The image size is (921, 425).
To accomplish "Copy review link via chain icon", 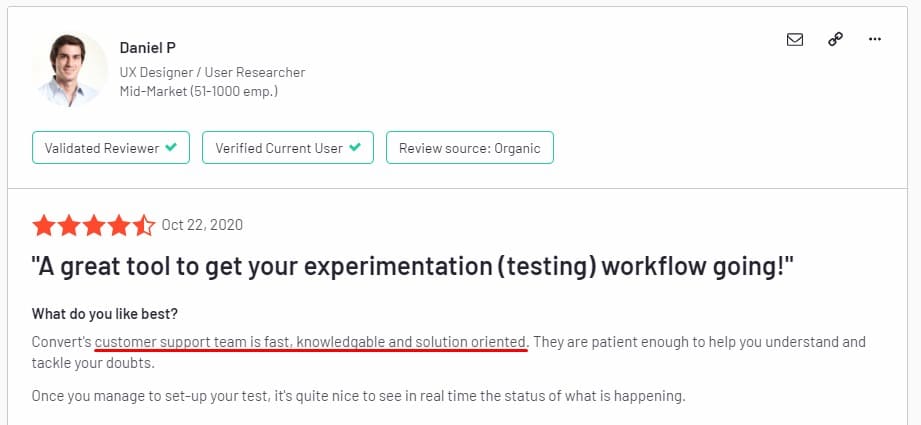I will click(x=835, y=40).
